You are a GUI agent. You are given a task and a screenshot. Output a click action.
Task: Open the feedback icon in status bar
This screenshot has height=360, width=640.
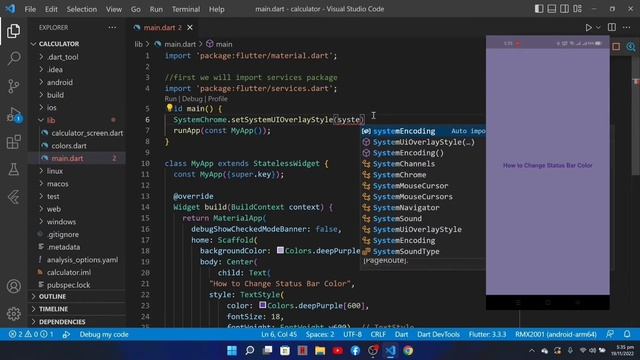tap(610, 334)
